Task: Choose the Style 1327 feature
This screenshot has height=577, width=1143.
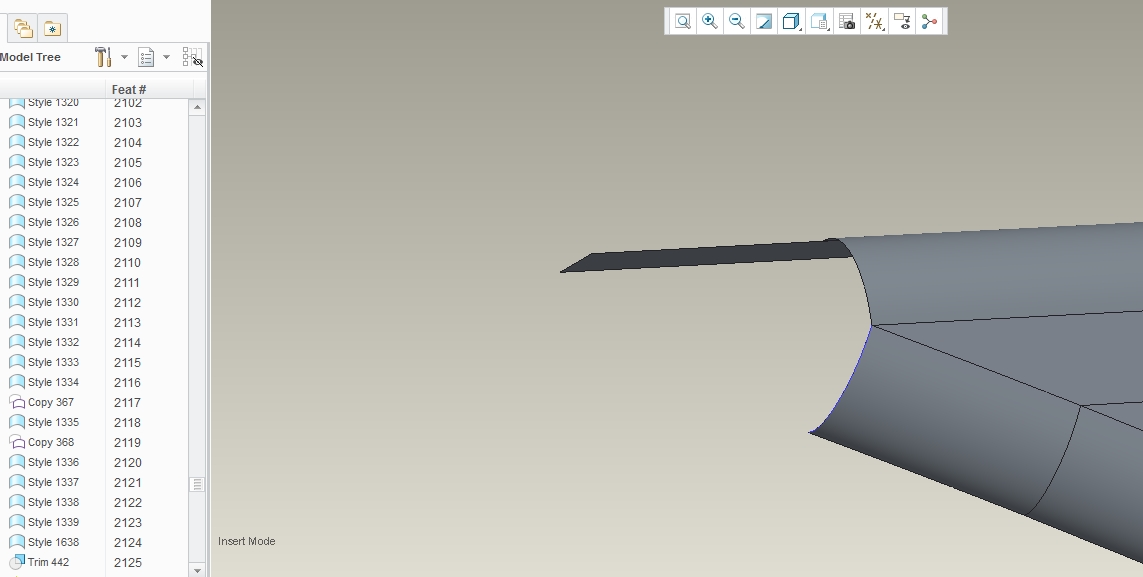Action: (x=53, y=242)
